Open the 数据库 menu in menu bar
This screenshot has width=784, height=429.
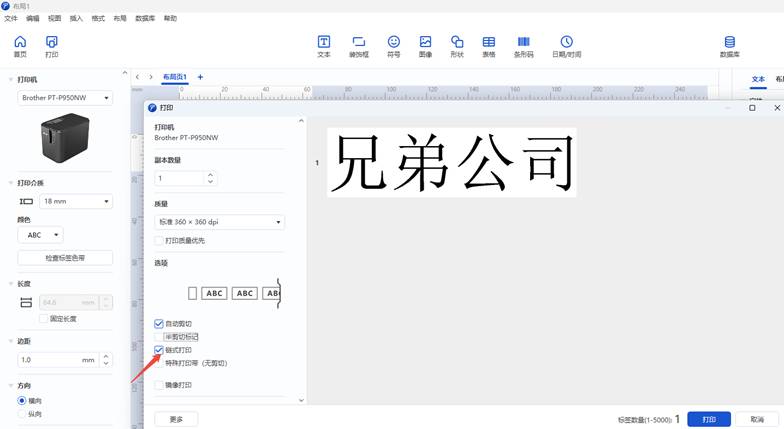[145, 18]
